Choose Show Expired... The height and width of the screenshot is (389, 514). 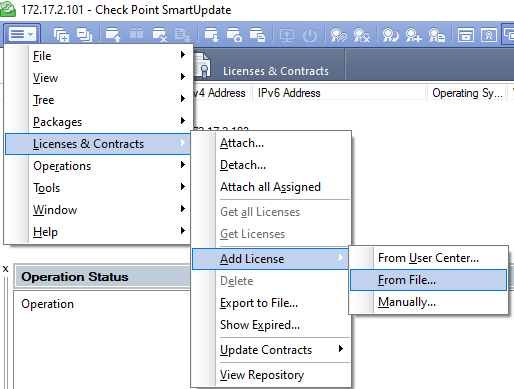tap(271, 325)
